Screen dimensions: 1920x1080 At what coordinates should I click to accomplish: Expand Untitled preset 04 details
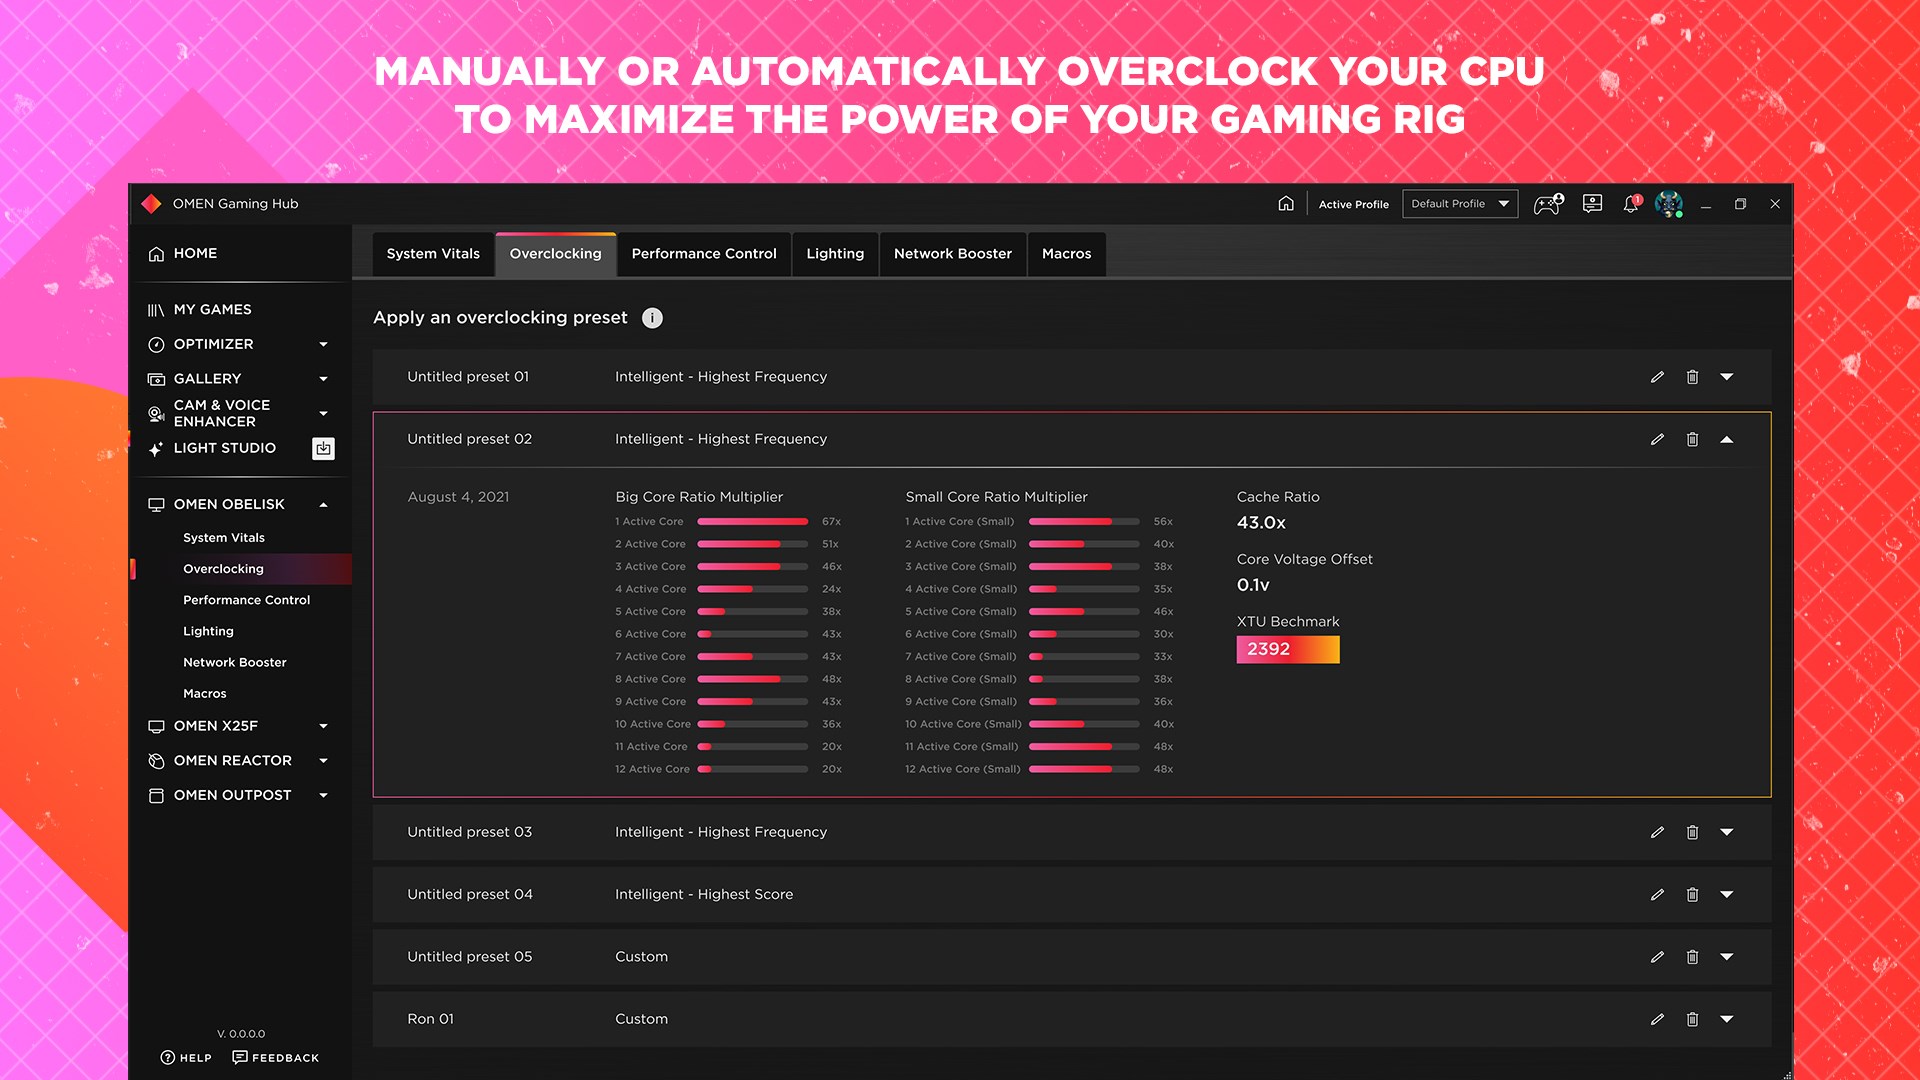pyautogui.click(x=1726, y=895)
